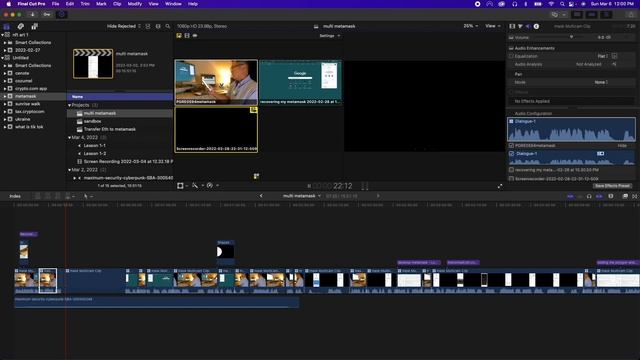640x360 pixels.
Task: Show the Color/filter inspector icon
Action: click(520, 26)
